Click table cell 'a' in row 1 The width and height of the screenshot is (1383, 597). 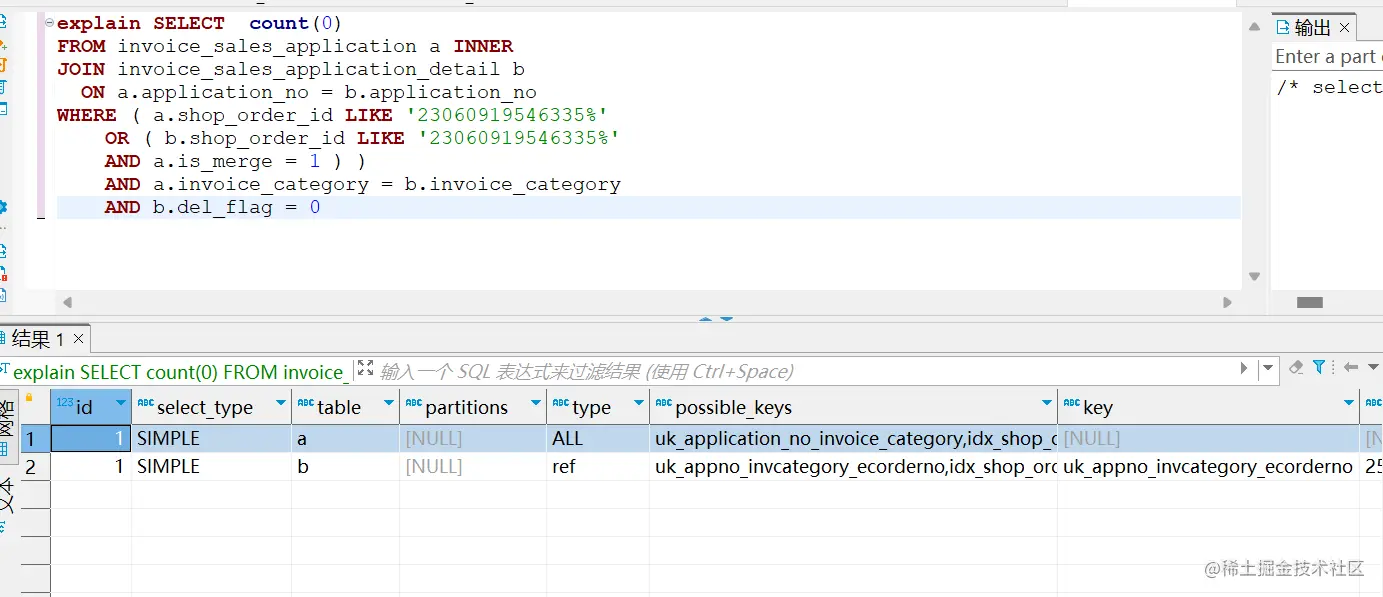[x=345, y=438]
